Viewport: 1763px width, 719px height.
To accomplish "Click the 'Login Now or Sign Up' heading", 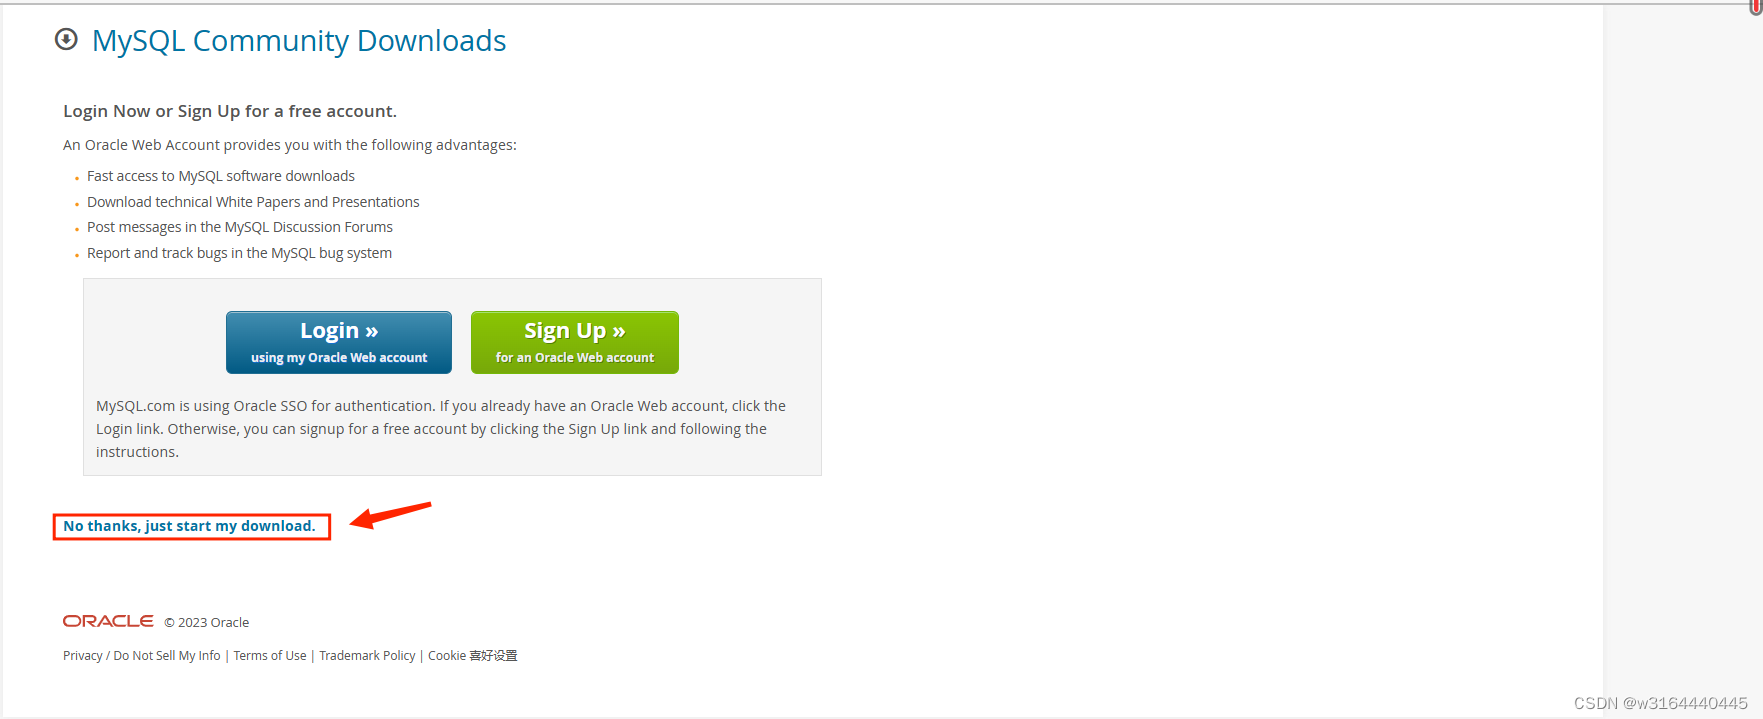I will (x=230, y=111).
